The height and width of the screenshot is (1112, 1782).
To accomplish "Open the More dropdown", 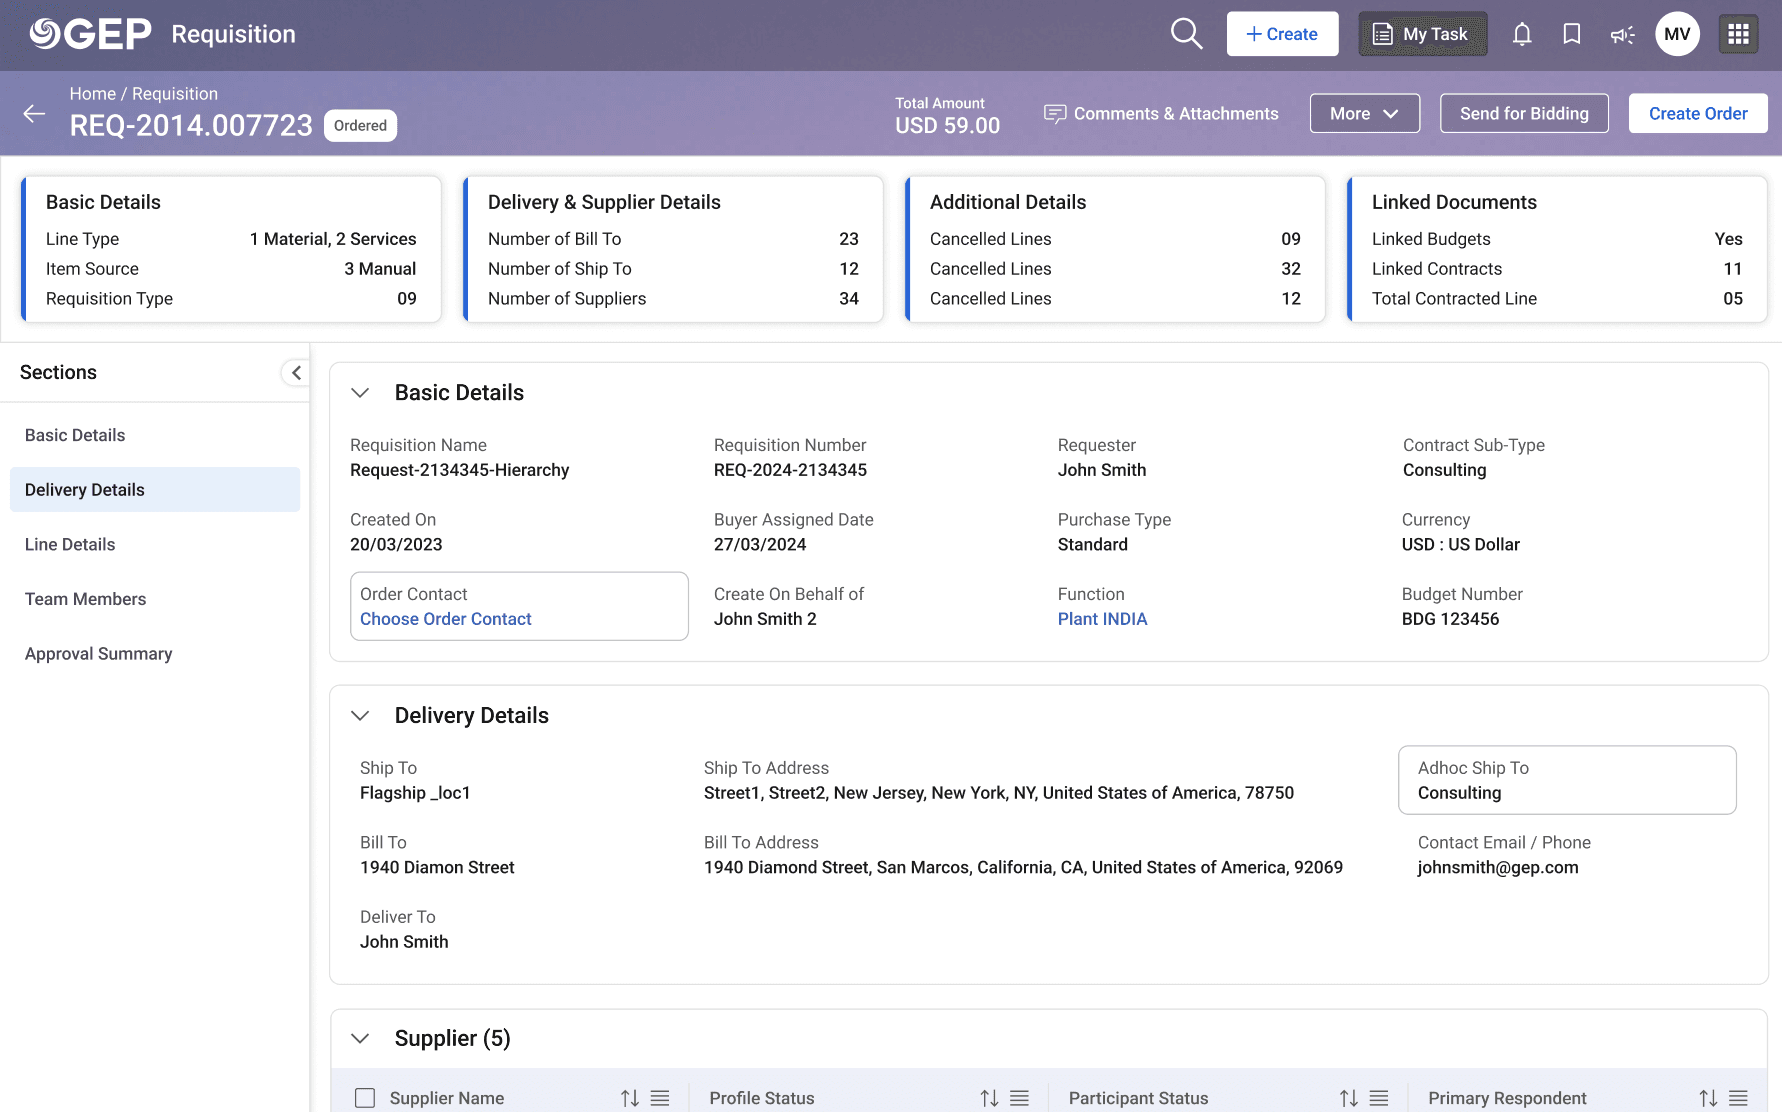I will point(1364,114).
